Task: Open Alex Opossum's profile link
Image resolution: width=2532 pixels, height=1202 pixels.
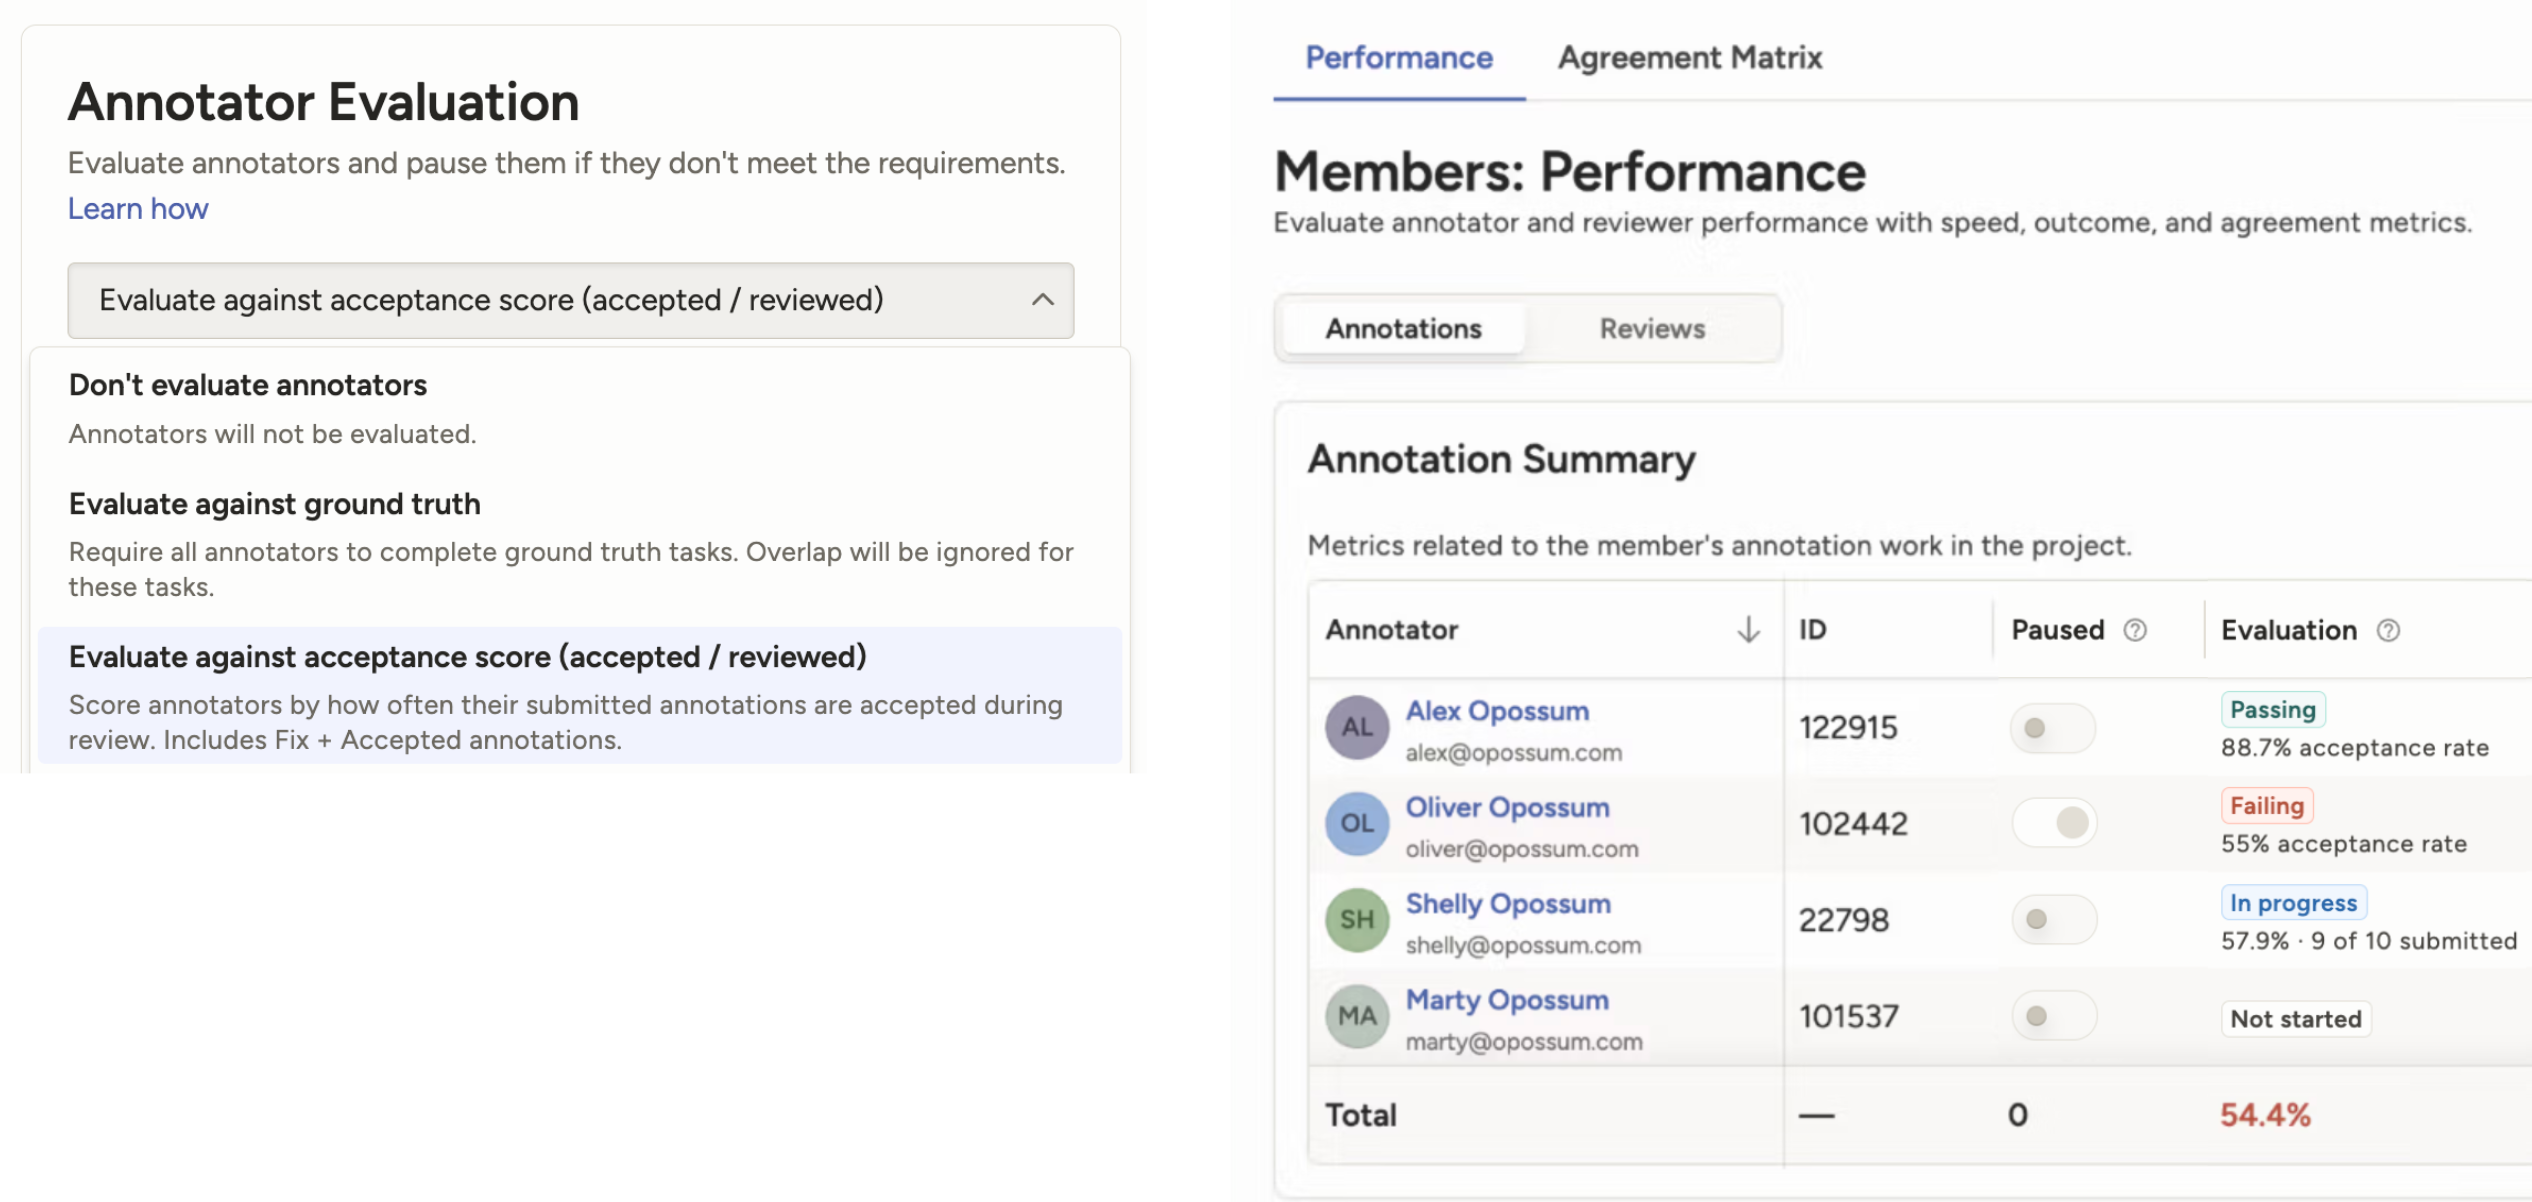Action: 1497,711
